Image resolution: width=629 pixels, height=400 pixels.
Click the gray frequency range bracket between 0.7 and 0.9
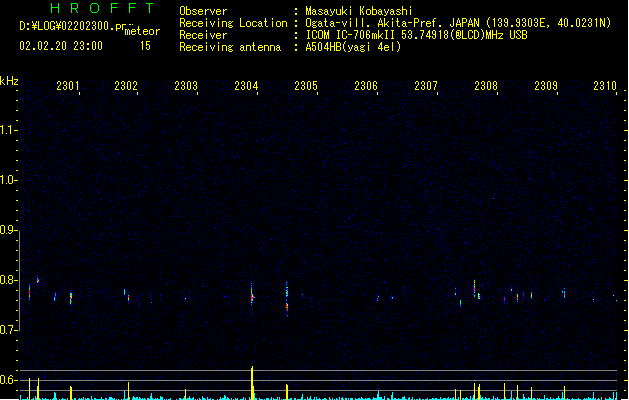(19, 280)
